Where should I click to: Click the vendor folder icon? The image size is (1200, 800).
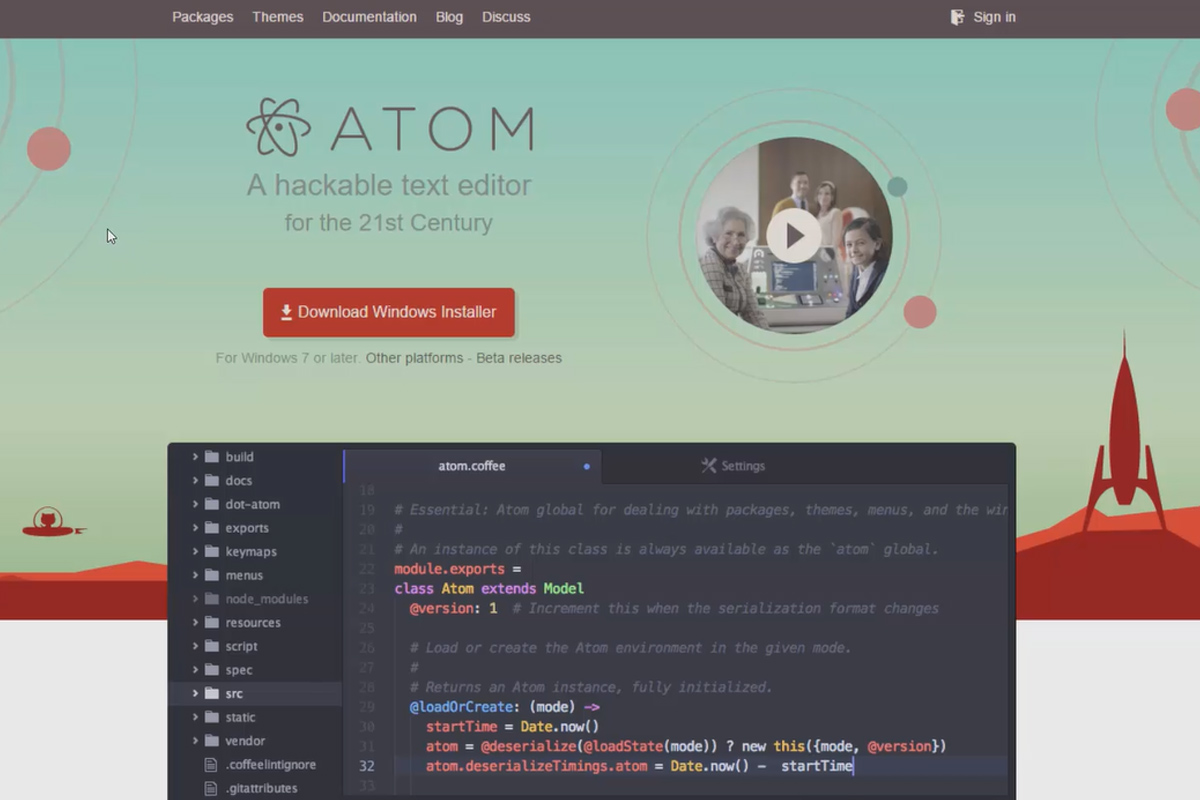pyautogui.click(x=211, y=741)
